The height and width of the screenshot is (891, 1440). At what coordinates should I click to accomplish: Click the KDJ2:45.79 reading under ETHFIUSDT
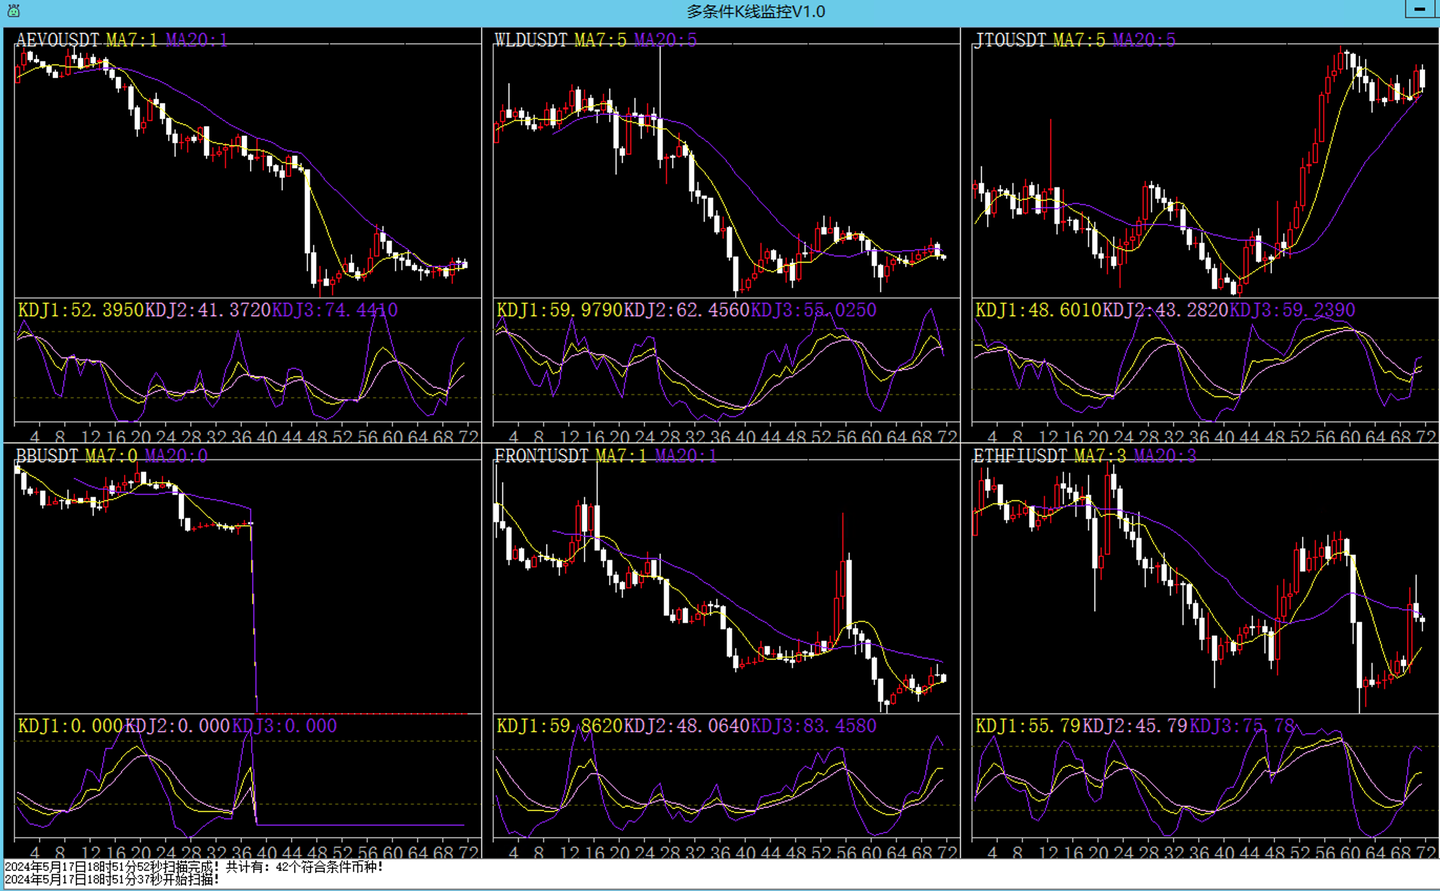tap(1135, 726)
